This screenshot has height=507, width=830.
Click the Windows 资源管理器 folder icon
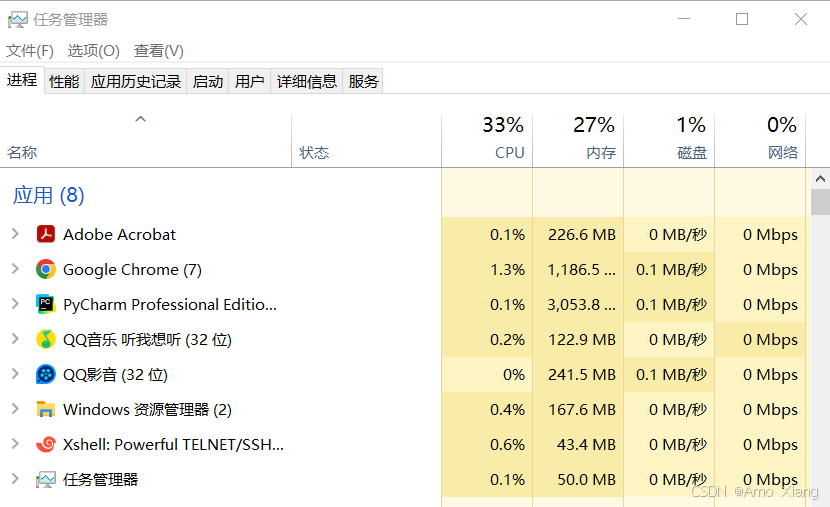46,409
